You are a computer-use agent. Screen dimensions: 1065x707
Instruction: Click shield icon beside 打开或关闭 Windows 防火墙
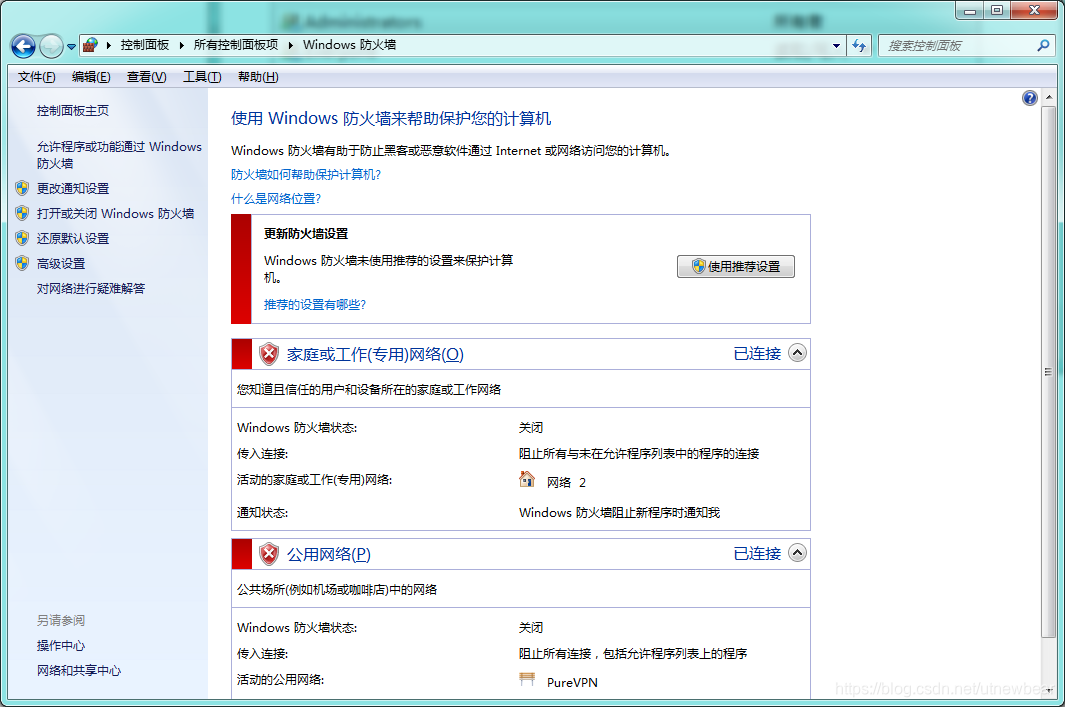22,213
